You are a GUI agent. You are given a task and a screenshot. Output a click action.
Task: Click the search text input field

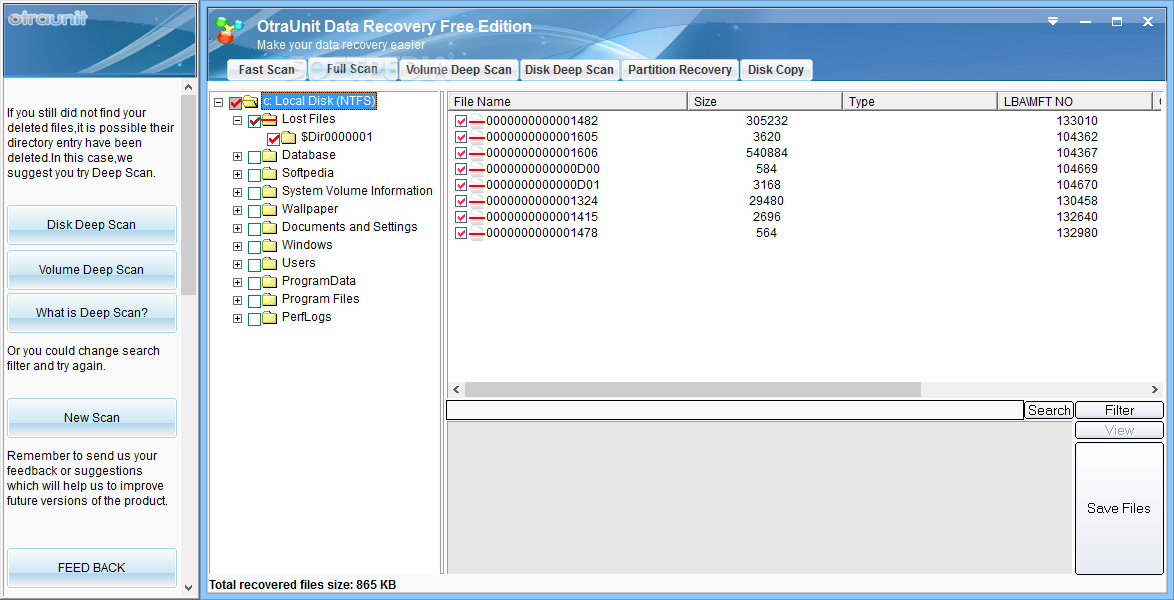(734, 410)
